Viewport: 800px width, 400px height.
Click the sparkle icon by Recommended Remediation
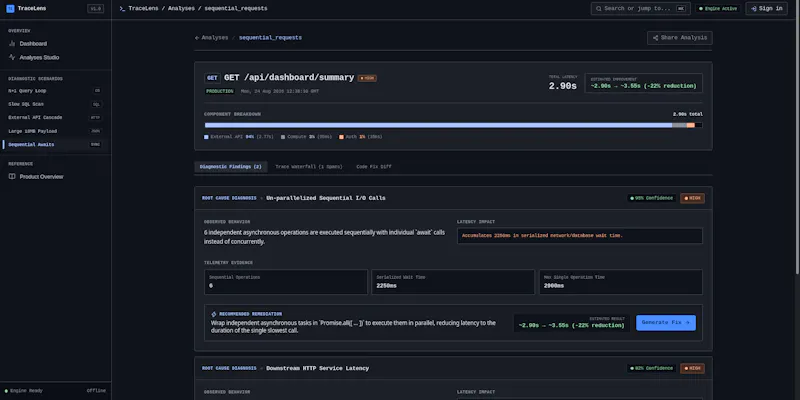pos(214,314)
